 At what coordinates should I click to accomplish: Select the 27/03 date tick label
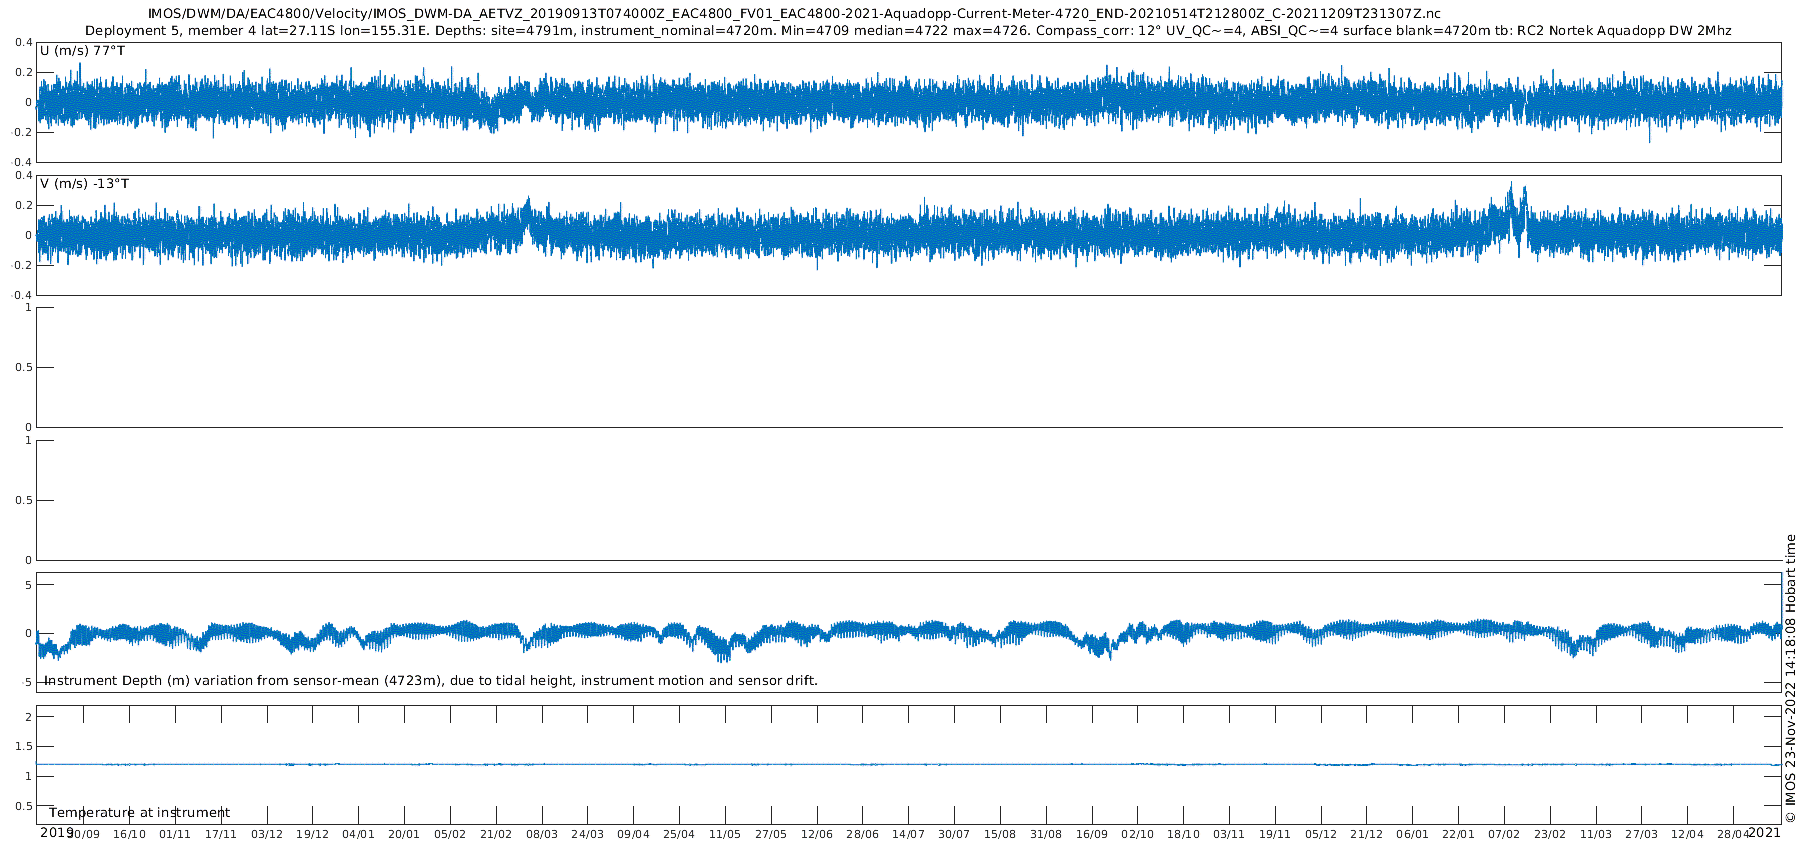(x=1642, y=834)
